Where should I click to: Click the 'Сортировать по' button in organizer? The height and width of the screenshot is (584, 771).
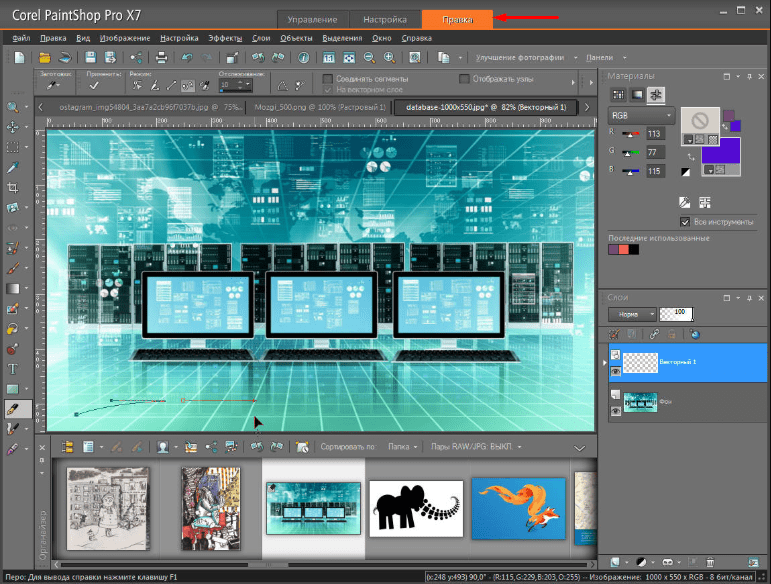click(347, 447)
